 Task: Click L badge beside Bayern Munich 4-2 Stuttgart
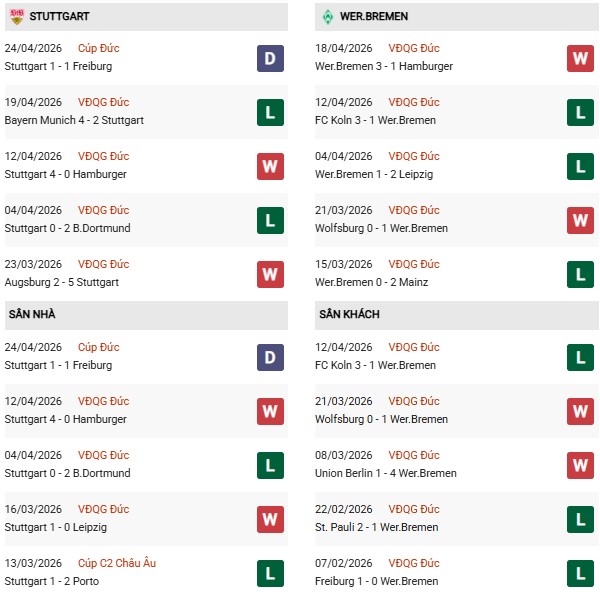(270, 112)
